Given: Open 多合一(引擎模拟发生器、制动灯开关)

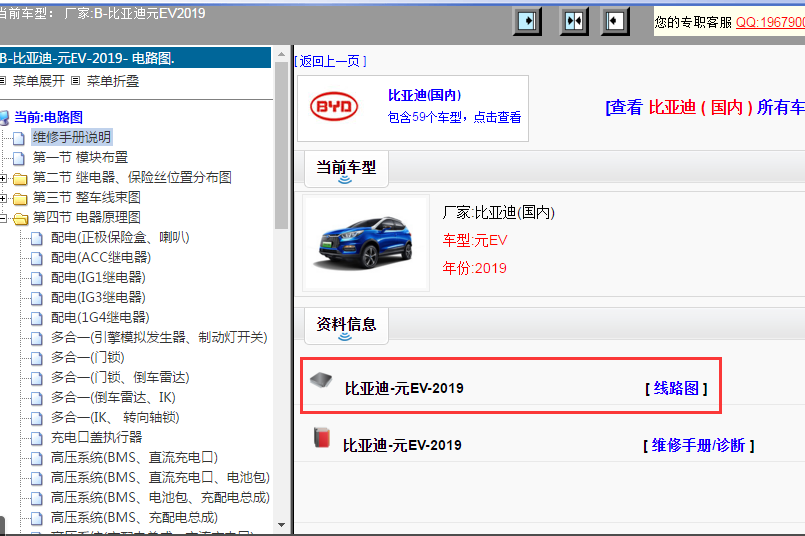Looking at the screenshot, I should [159, 337].
